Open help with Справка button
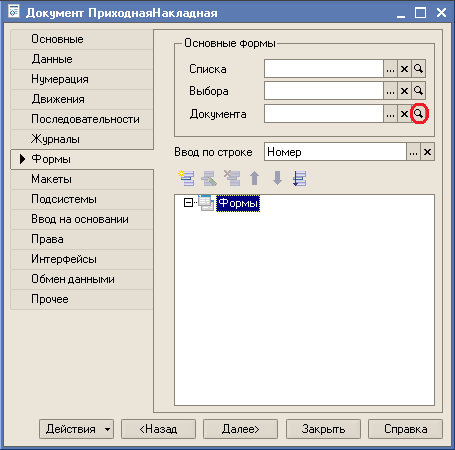The height and width of the screenshot is (450, 455). [x=405, y=429]
